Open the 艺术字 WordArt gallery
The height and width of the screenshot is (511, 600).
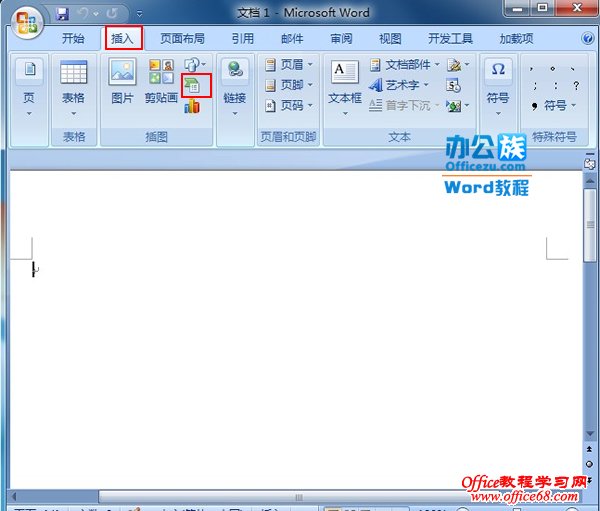399,85
